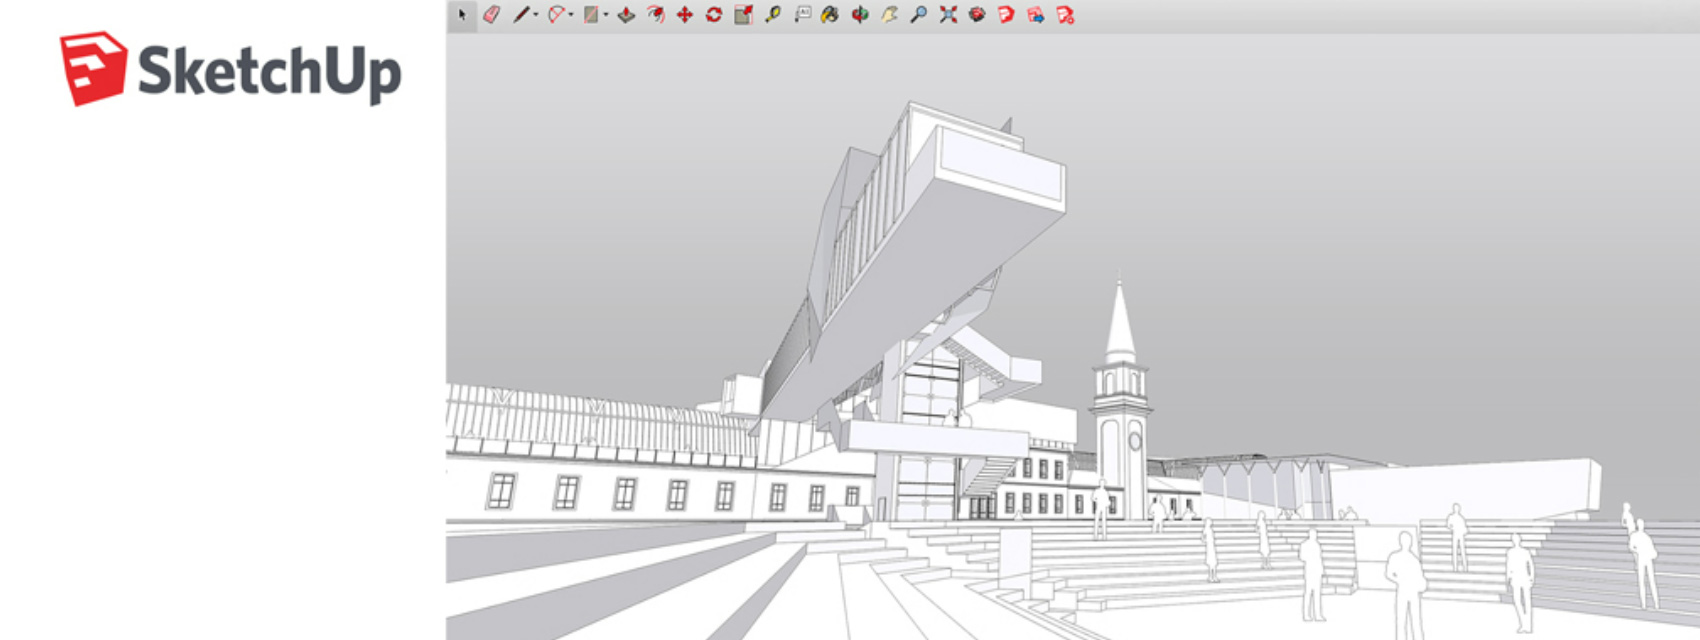Pick the pink Eraser tool
Image resolution: width=1700 pixels, height=640 pixels.
point(491,15)
